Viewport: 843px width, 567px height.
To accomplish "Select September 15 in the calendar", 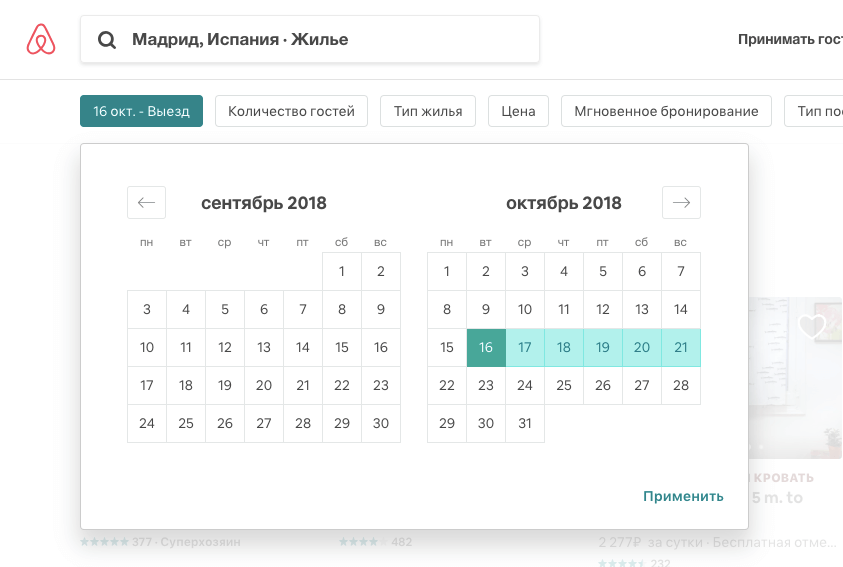I will [x=342, y=348].
